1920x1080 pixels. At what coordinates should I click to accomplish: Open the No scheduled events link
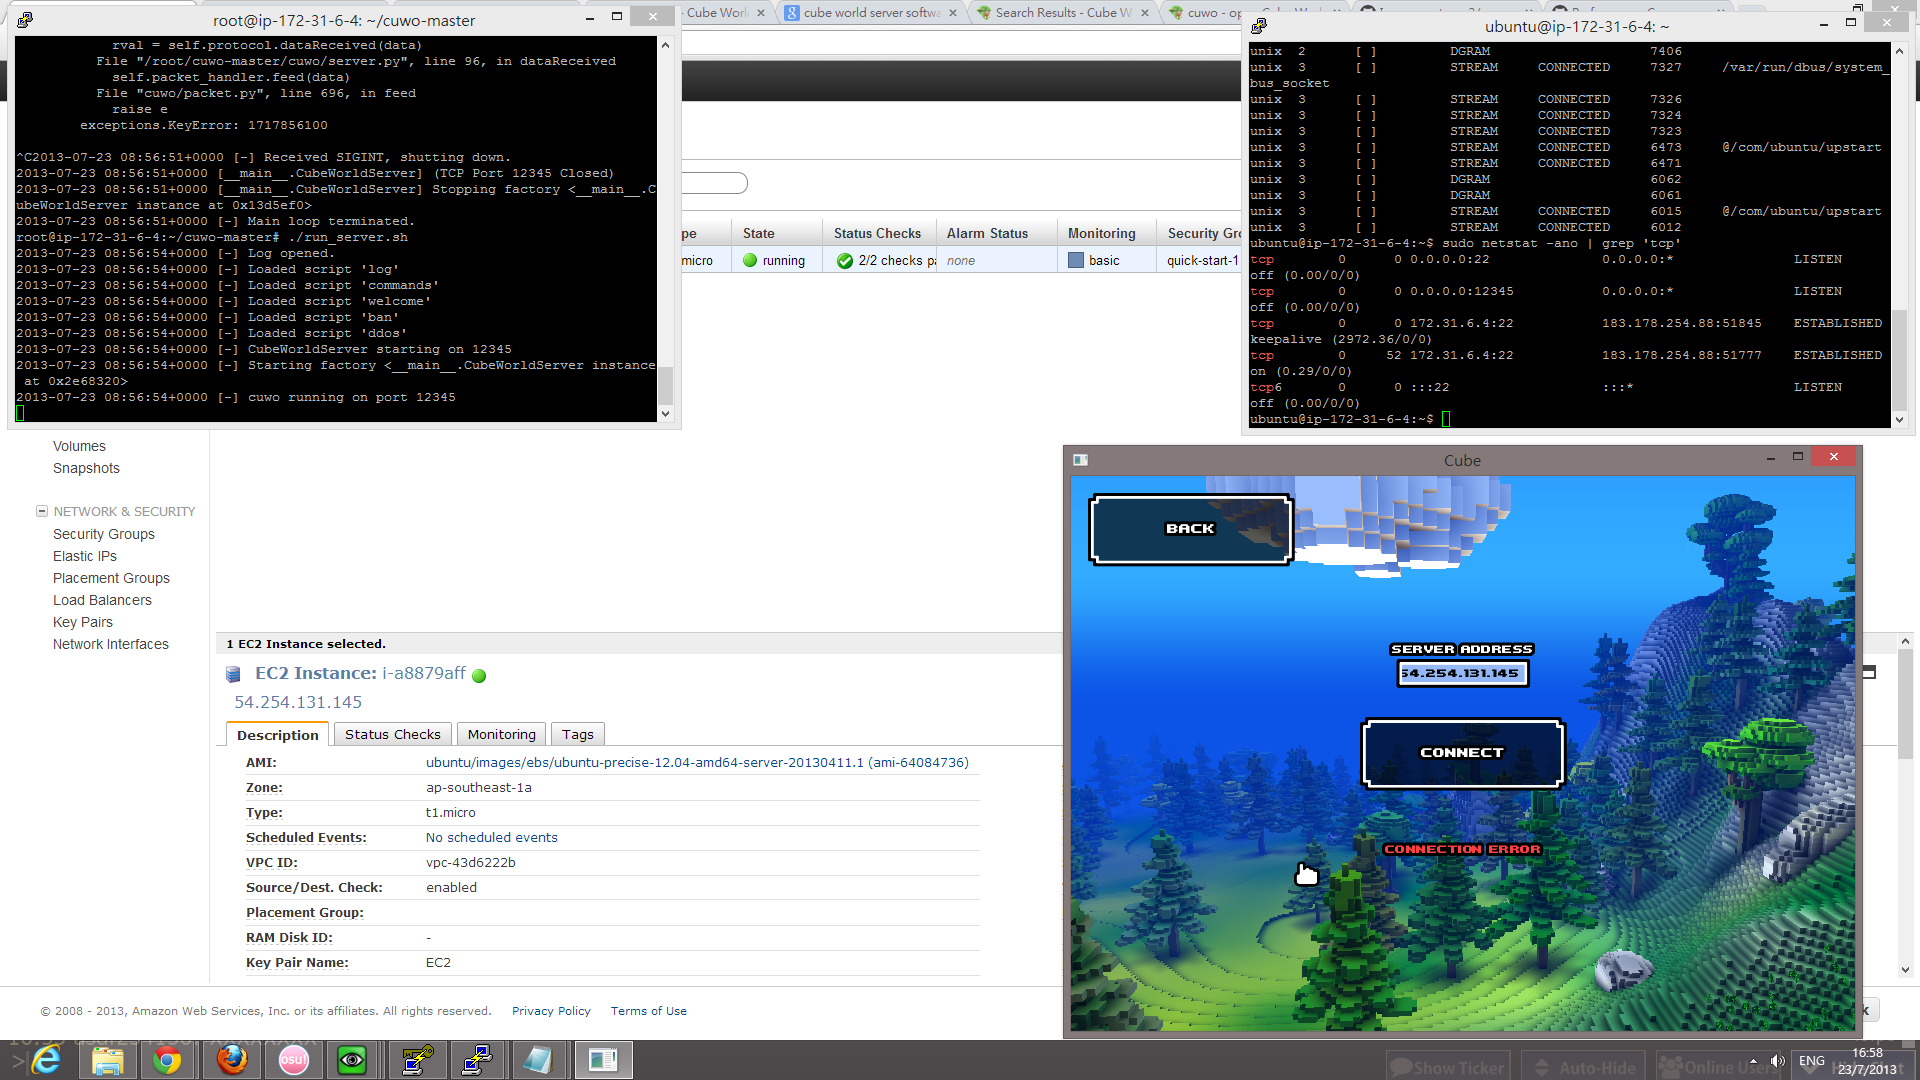491,837
